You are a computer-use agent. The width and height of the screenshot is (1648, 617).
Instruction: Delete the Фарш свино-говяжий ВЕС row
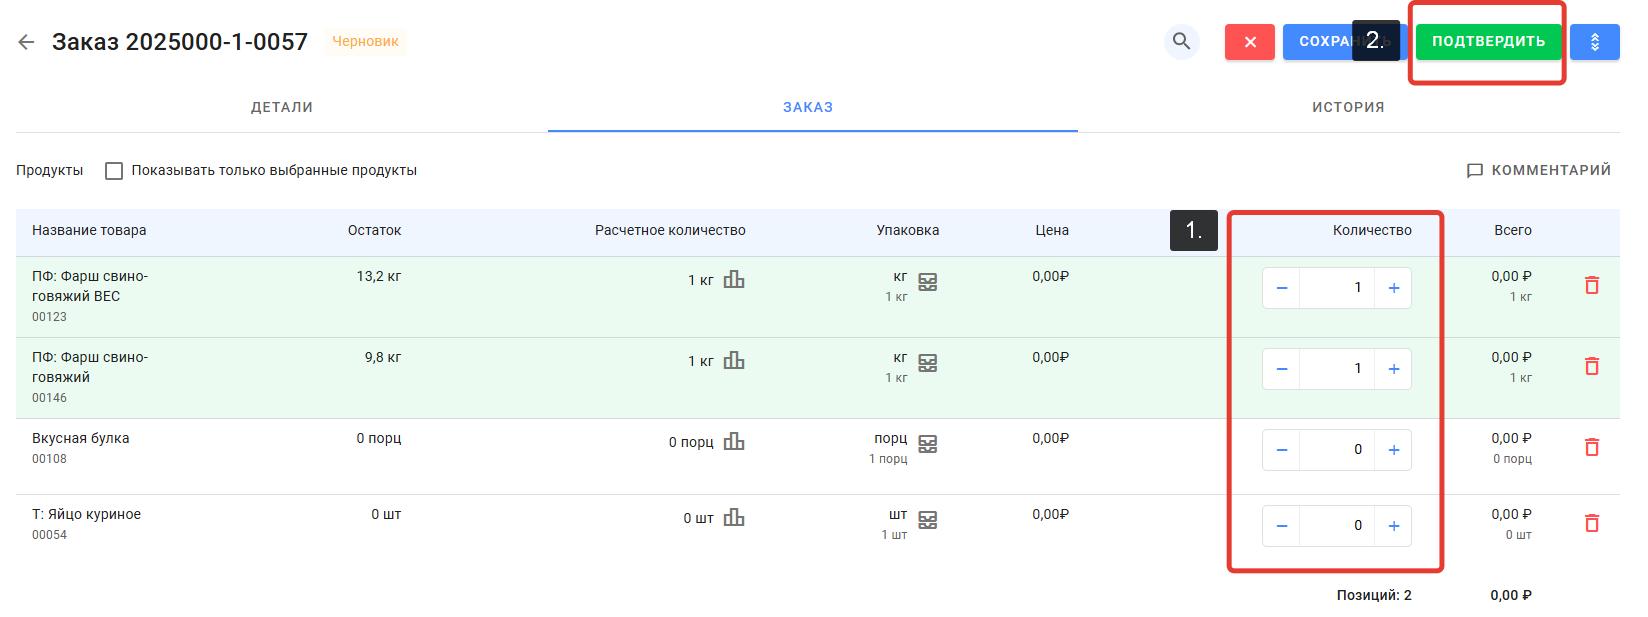click(x=1591, y=285)
